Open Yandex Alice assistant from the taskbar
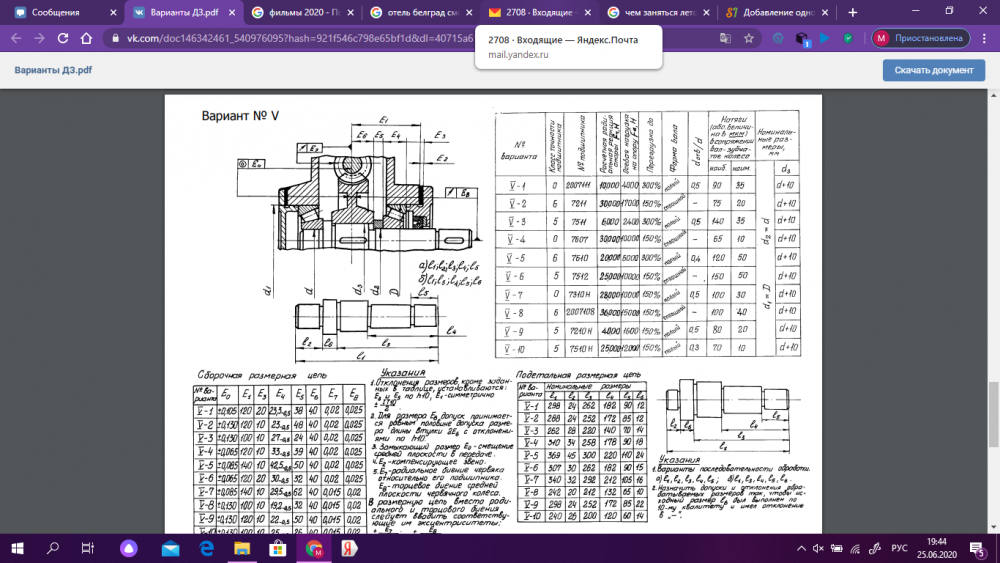The width and height of the screenshot is (1000, 563). pyautogui.click(x=129, y=548)
